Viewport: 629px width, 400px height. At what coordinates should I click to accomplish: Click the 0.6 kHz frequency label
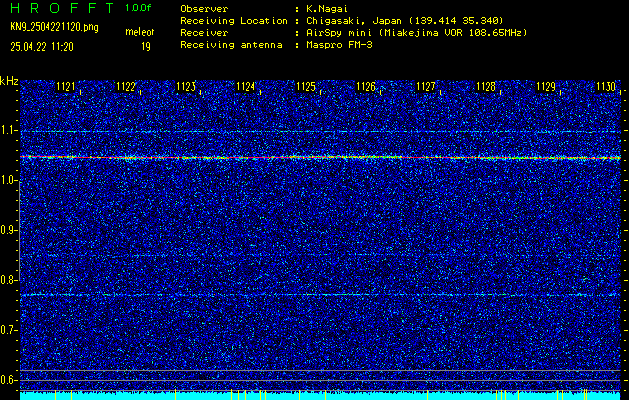(x=8, y=380)
